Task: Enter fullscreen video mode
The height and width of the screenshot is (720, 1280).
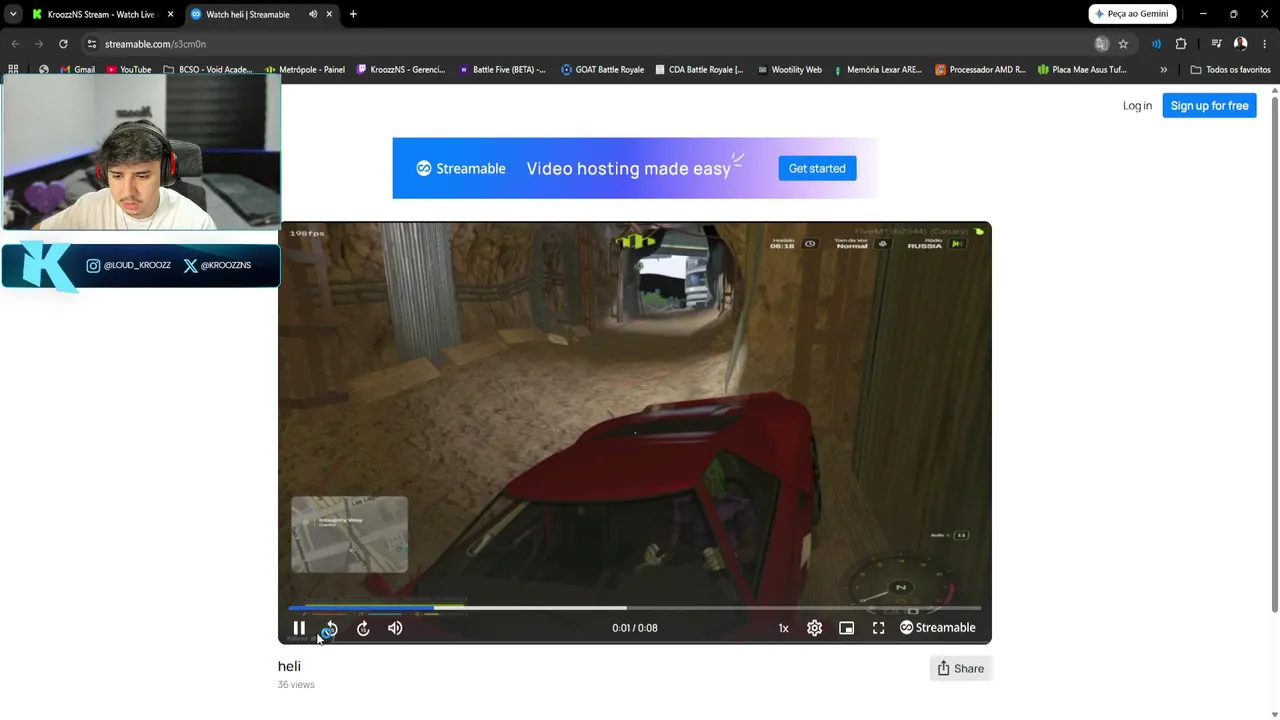Action: [x=878, y=628]
